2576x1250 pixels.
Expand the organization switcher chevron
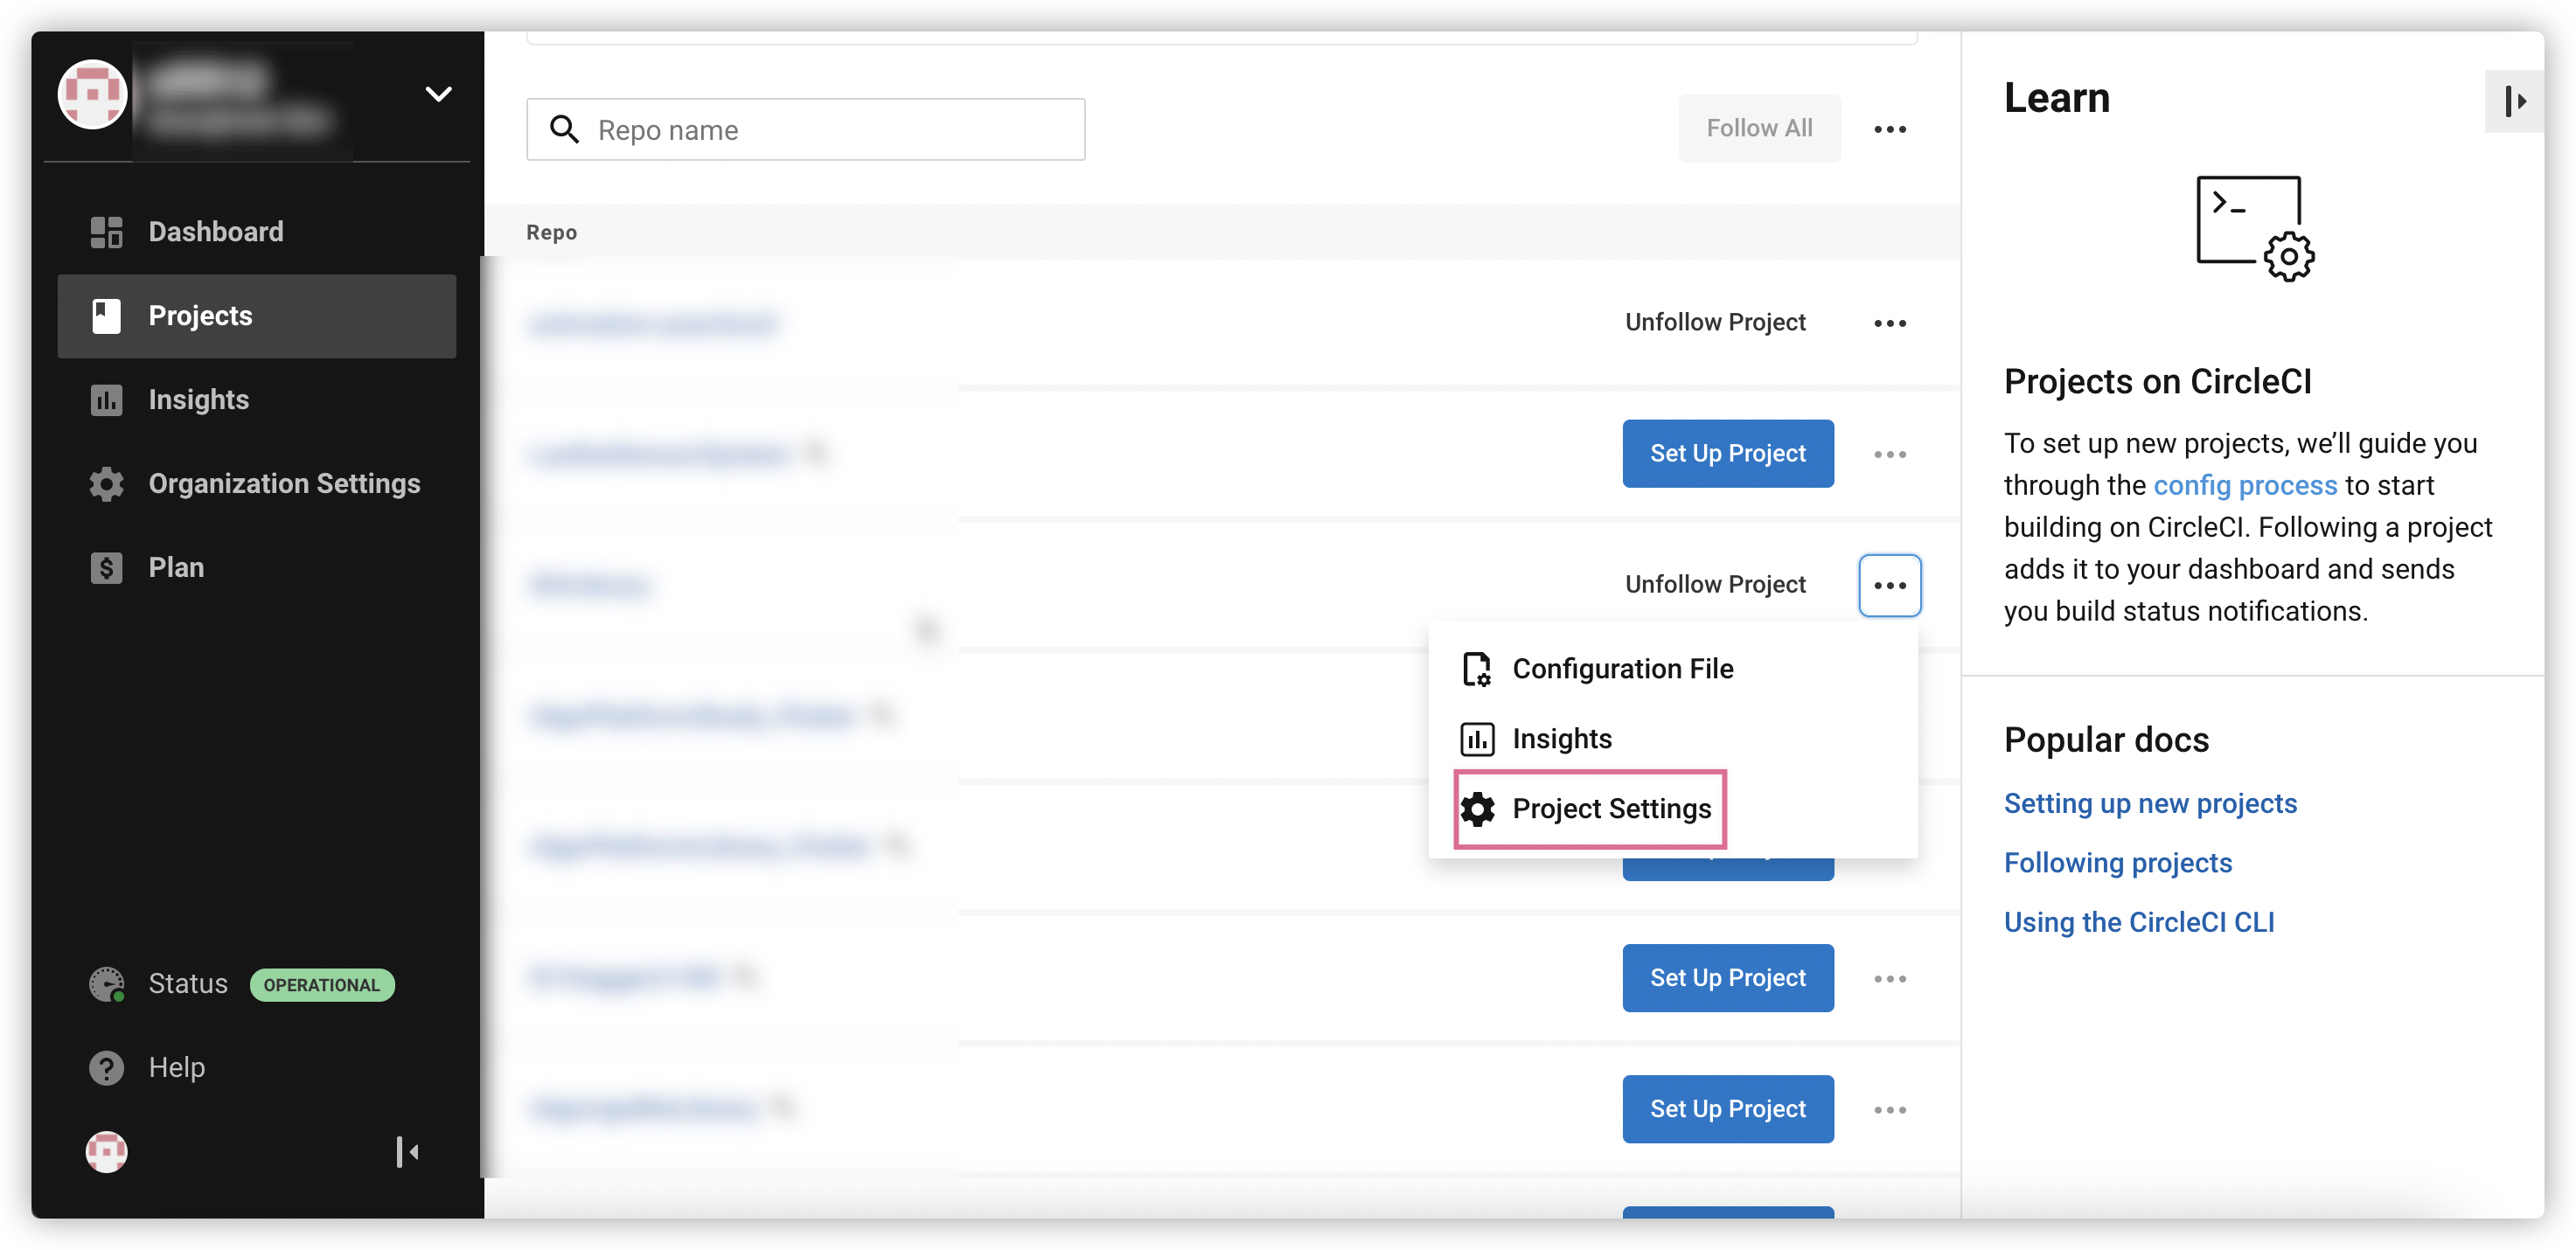click(x=438, y=94)
